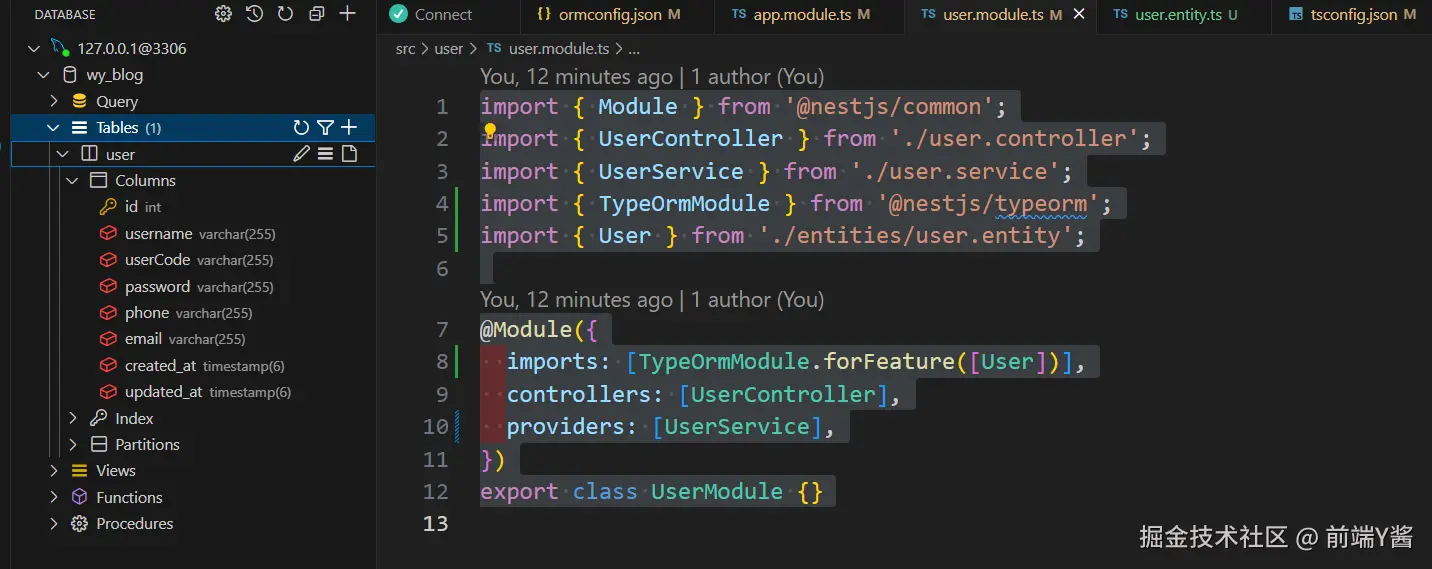Select the updated_at timestamp column
The width and height of the screenshot is (1432, 569).
point(193,392)
